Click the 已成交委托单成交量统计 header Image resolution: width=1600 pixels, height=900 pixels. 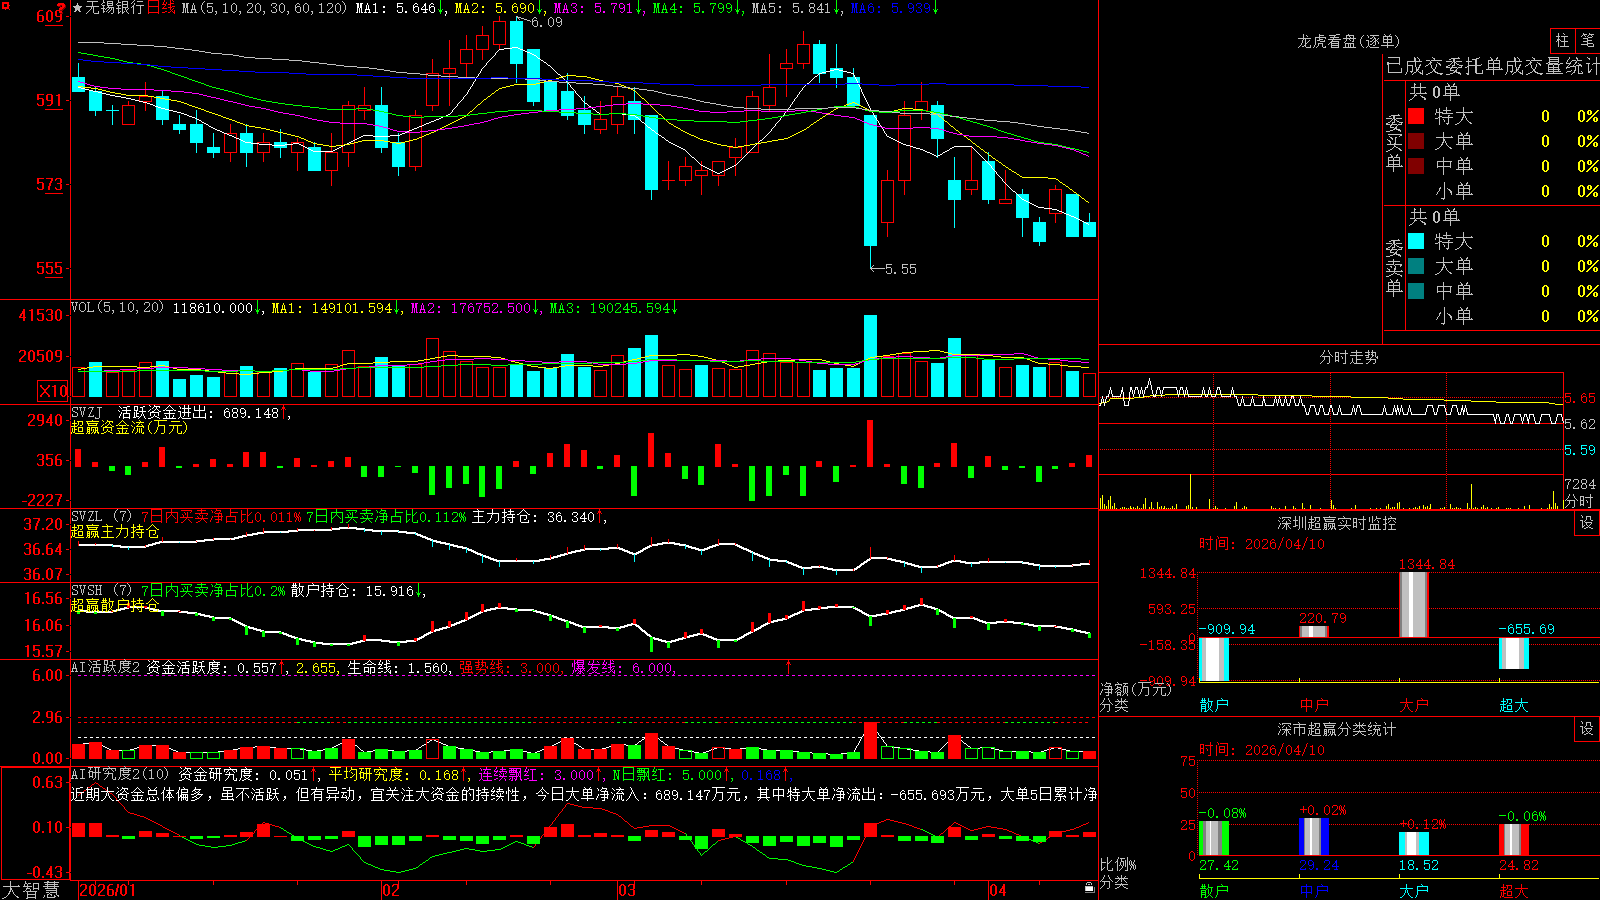coord(1492,66)
